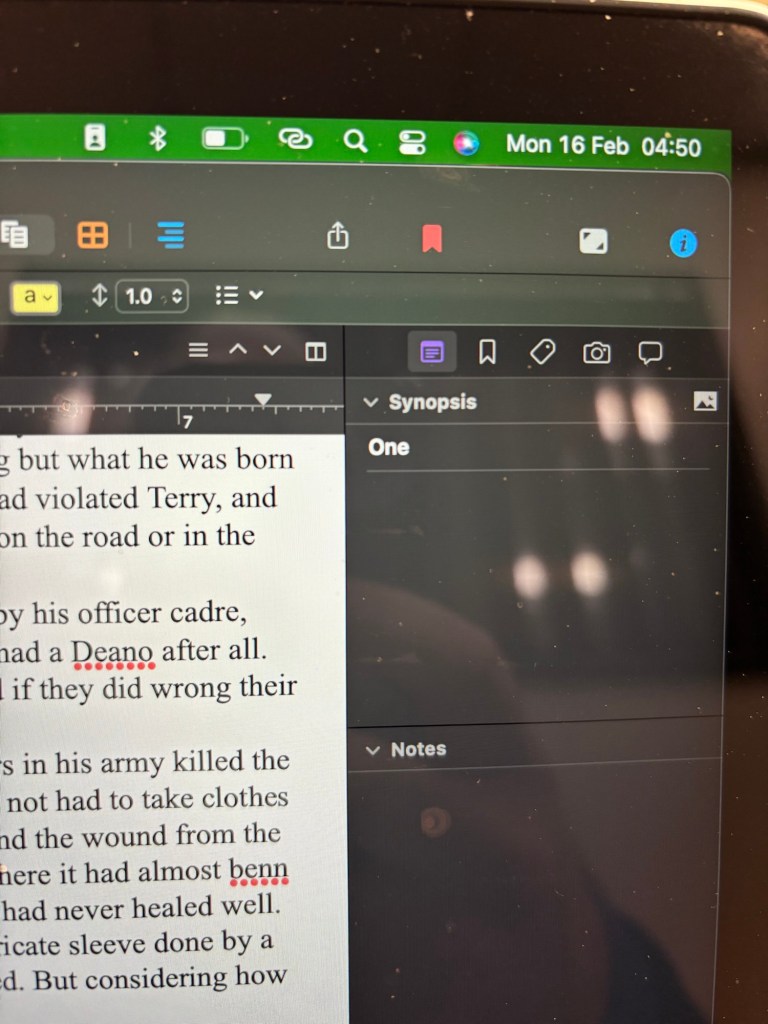This screenshot has width=768, height=1024.
Task: Go to previous document with up arrow
Action: point(237,350)
